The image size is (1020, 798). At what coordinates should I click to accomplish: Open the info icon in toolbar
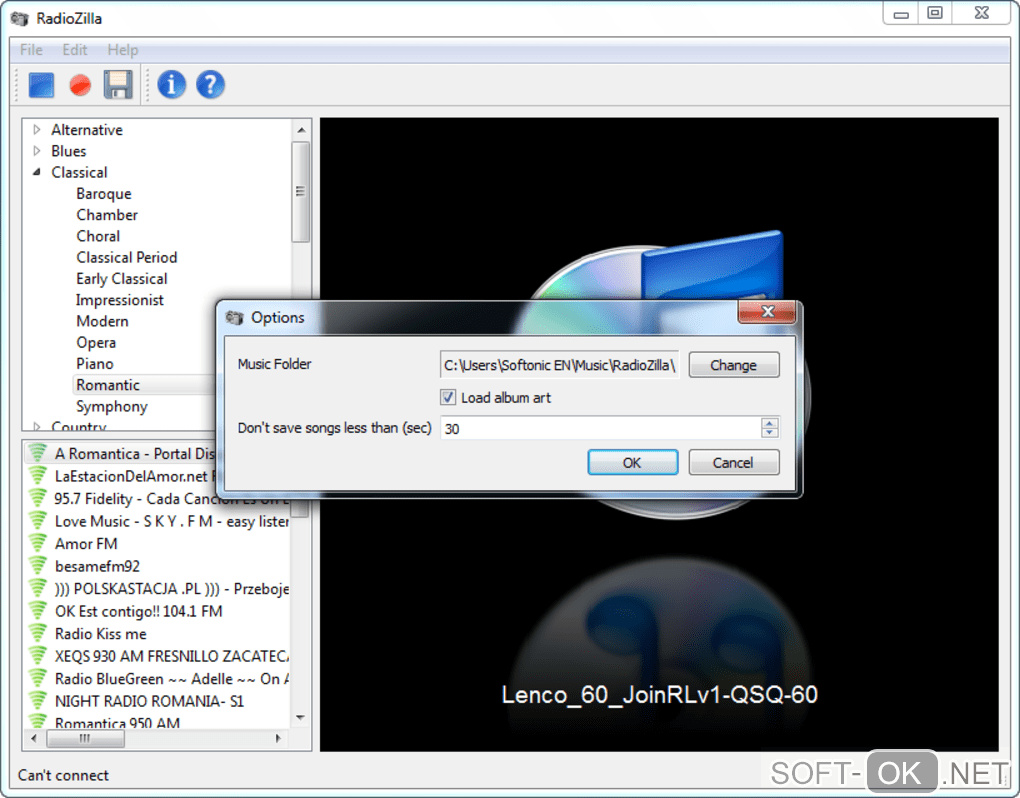coord(172,85)
